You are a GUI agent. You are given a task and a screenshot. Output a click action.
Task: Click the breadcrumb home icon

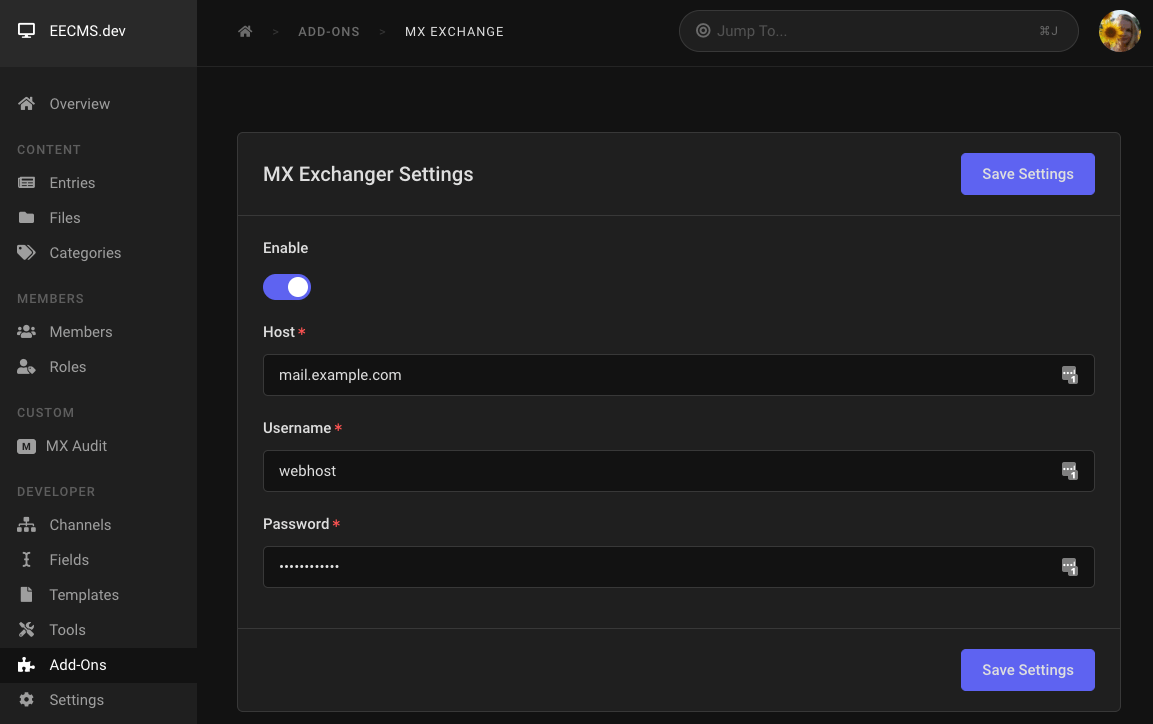click(245, 31)
